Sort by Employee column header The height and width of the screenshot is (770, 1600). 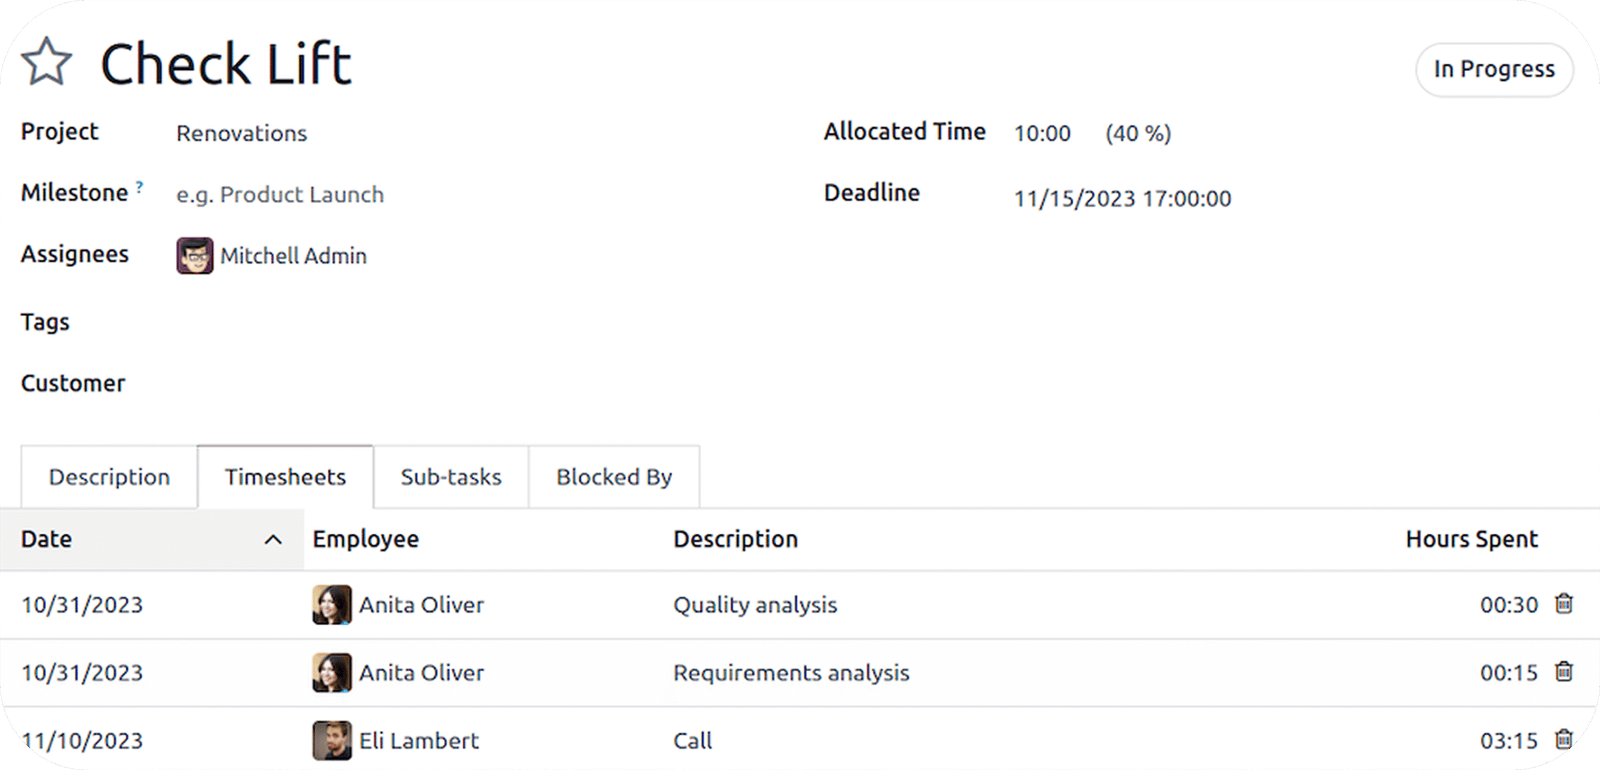[x=366, y=540]
